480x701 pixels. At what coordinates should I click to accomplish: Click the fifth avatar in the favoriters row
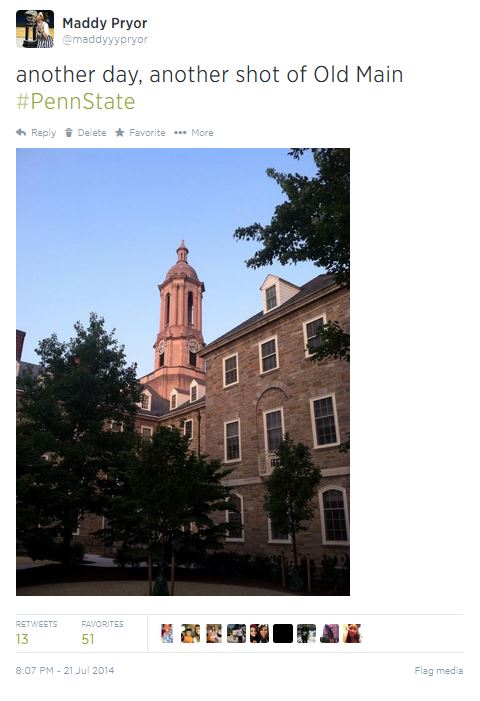click(260, 633)
